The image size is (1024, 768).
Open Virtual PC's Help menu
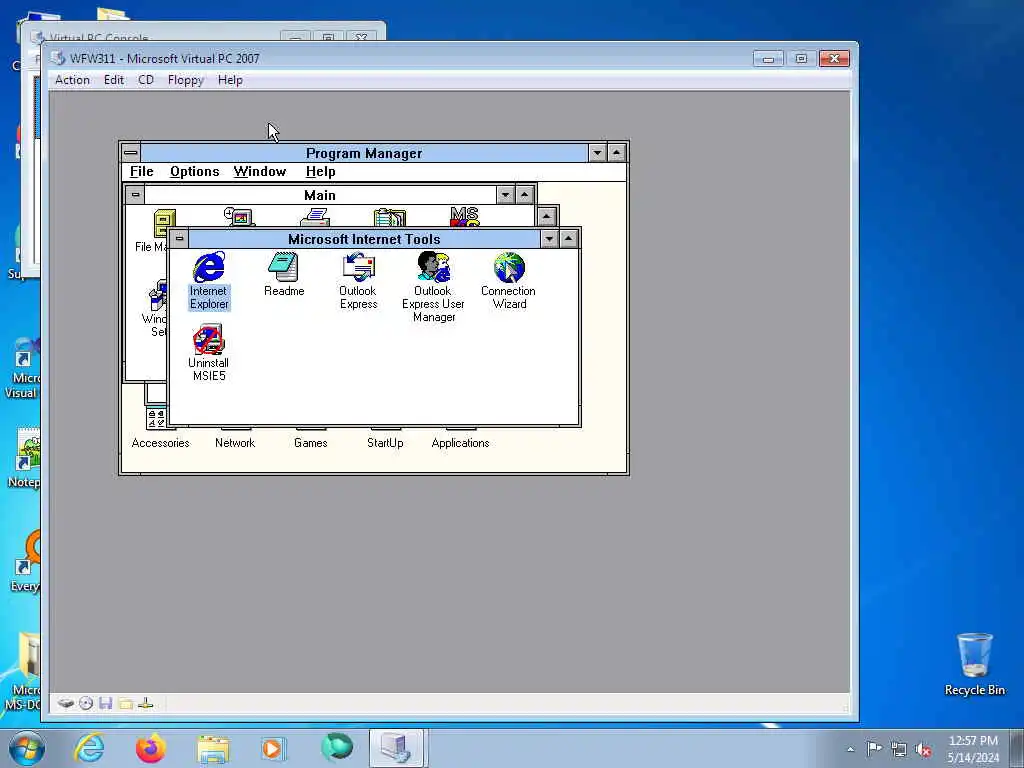(230, 80)
